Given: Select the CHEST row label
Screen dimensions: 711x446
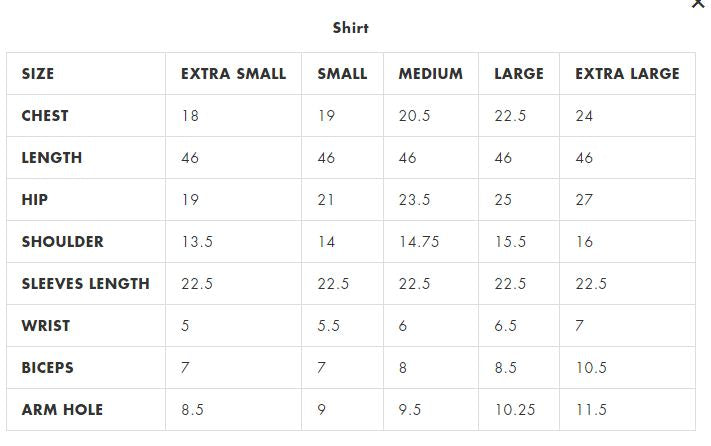Looking at the screenshot, I should [x=45, y=116].
